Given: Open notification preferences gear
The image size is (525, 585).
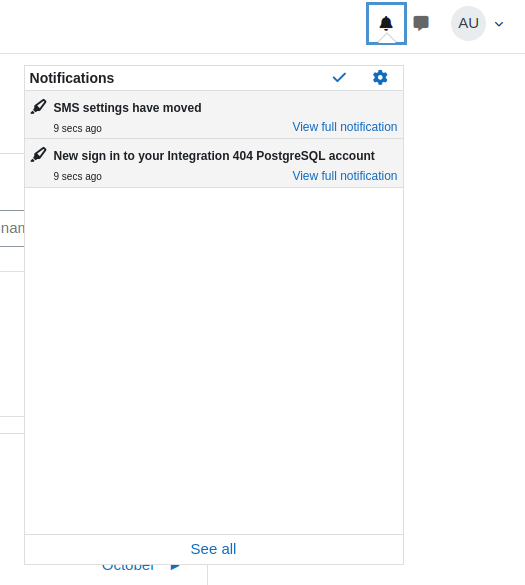Looking at the screenshot, I should [x=380, y=78].
